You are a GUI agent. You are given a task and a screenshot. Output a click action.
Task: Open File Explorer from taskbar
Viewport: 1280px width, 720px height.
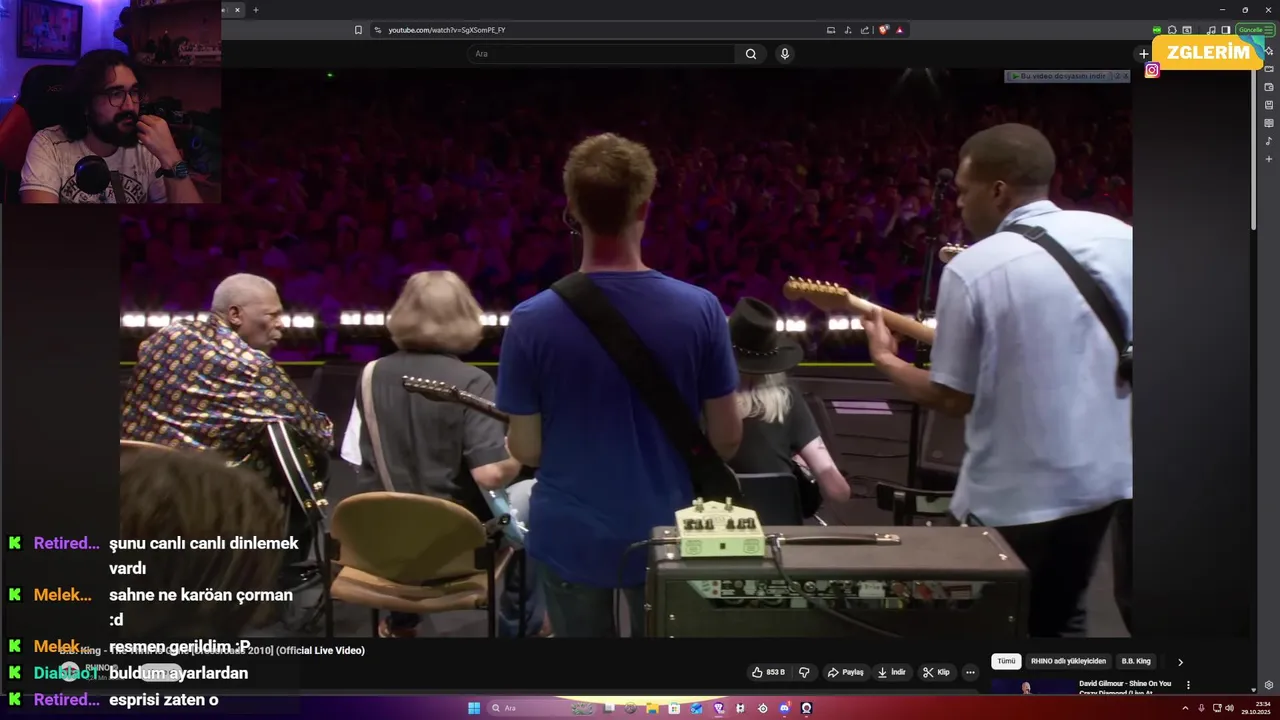(x=652, y=708)
